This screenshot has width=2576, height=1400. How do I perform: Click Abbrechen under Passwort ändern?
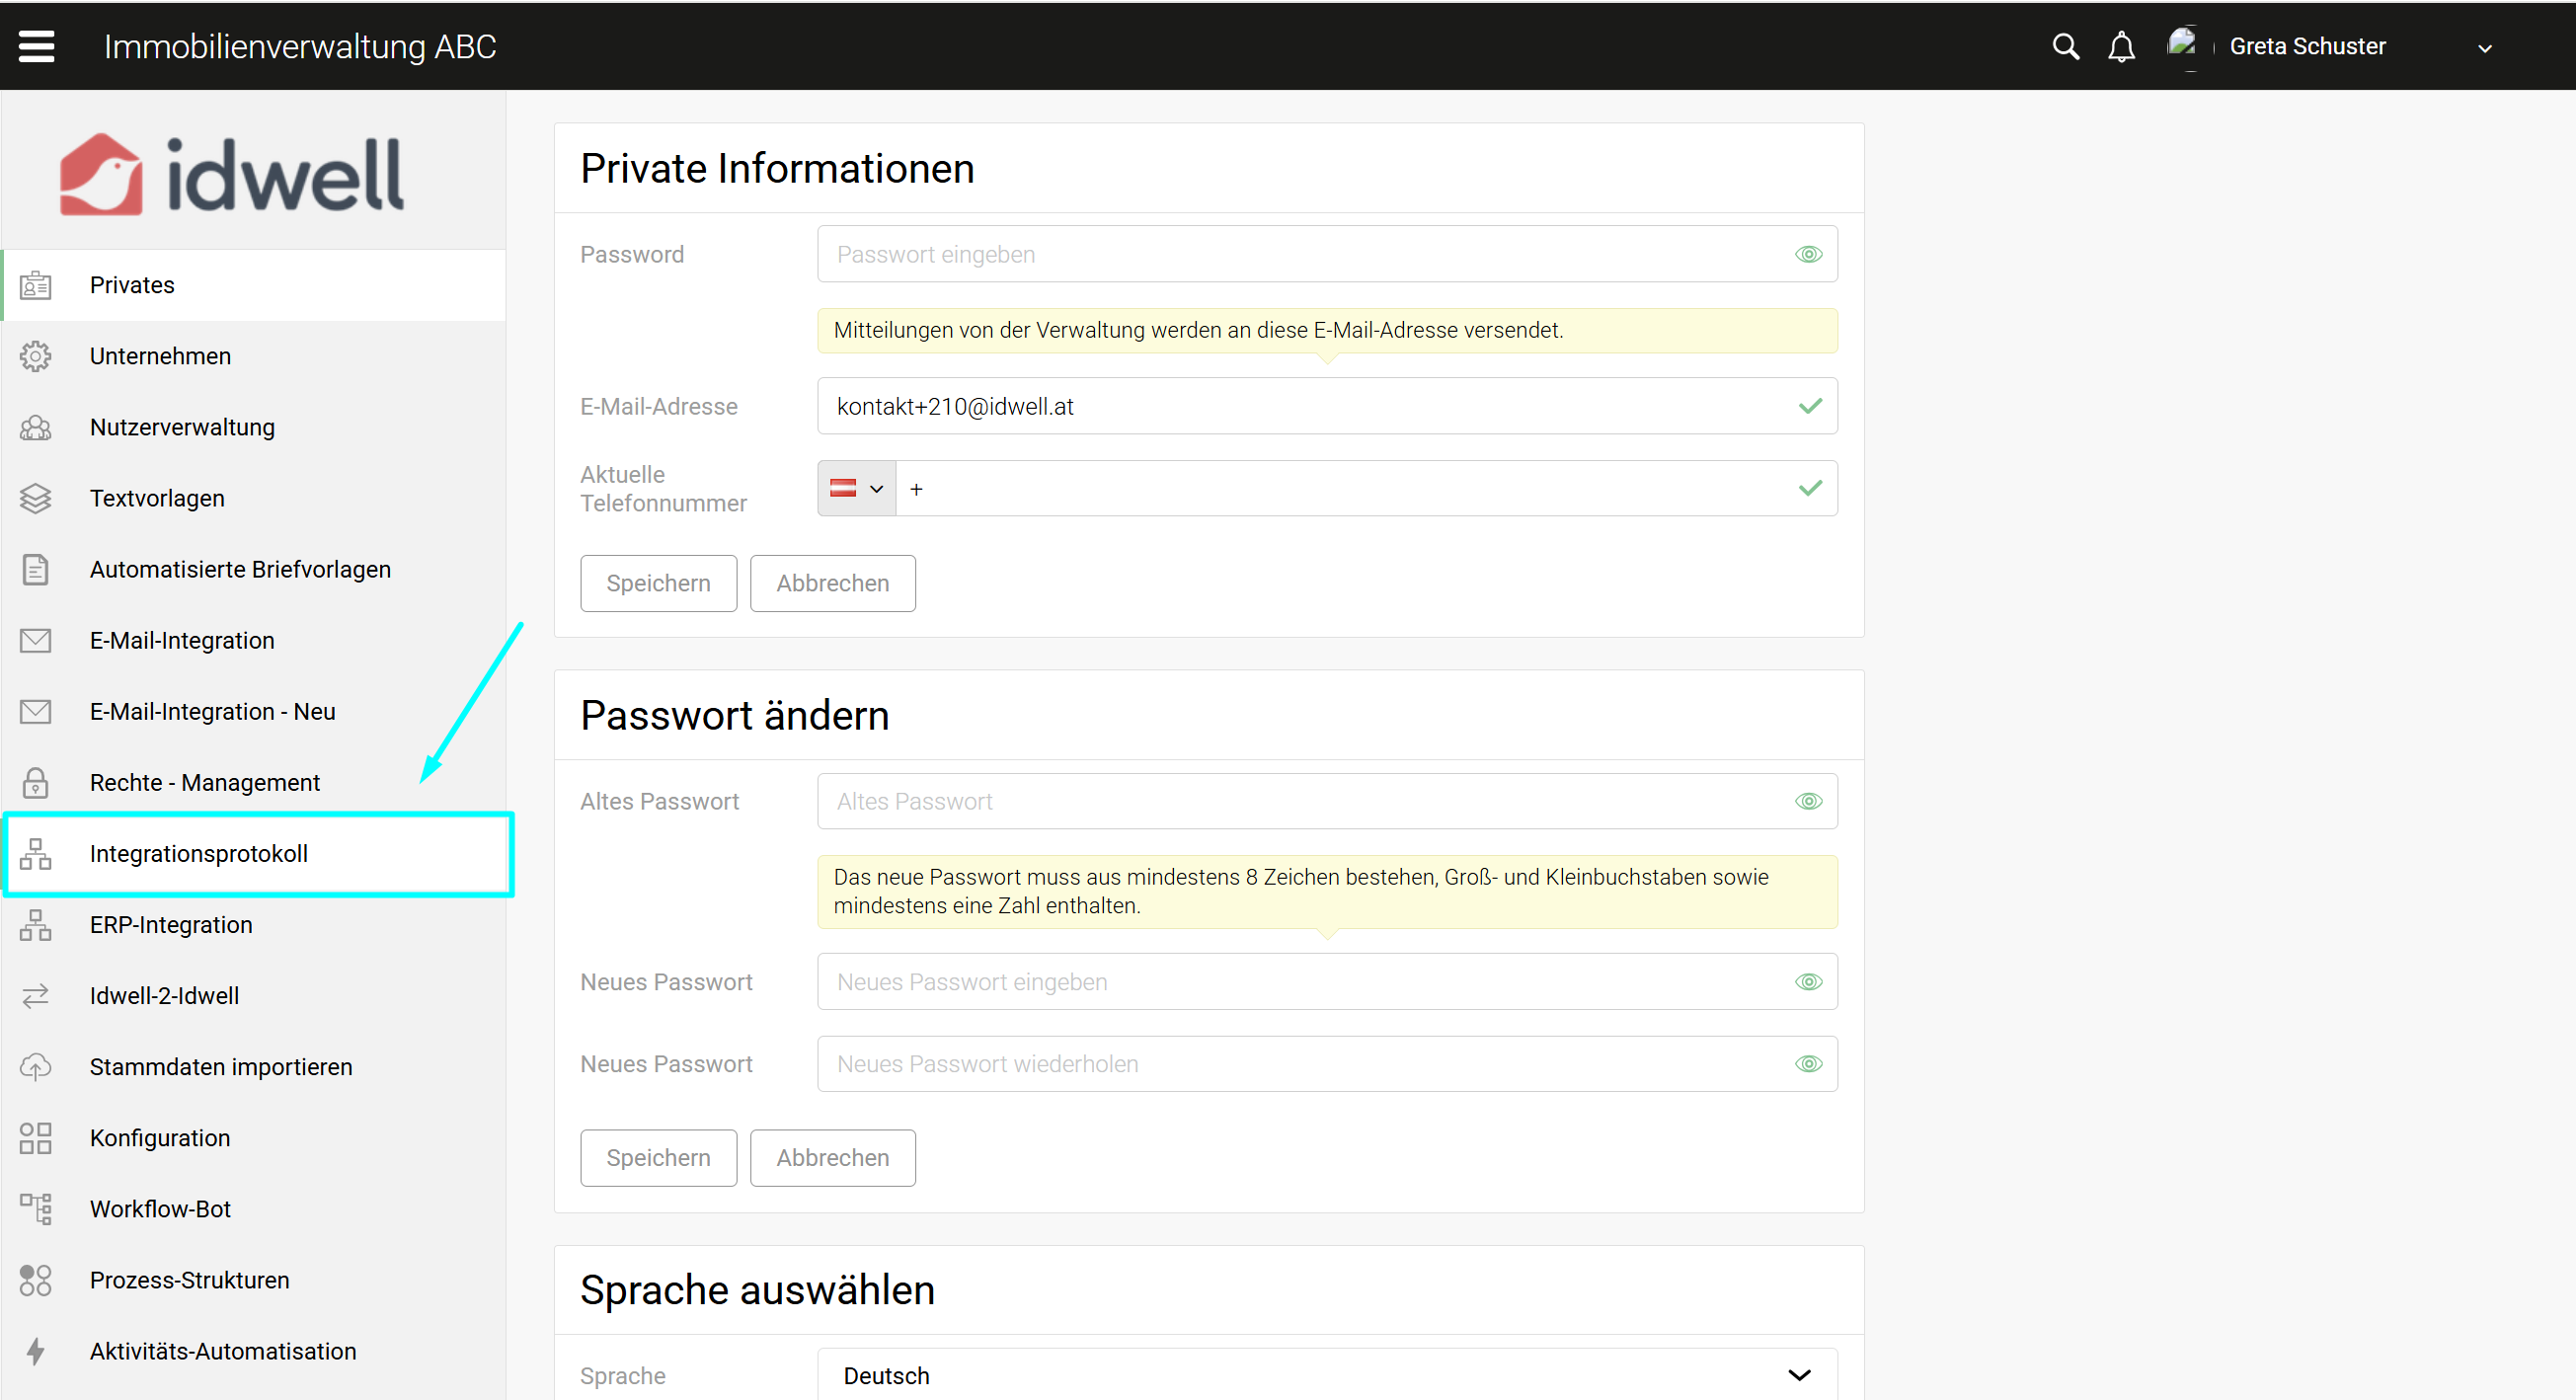tap(832, 1157)
